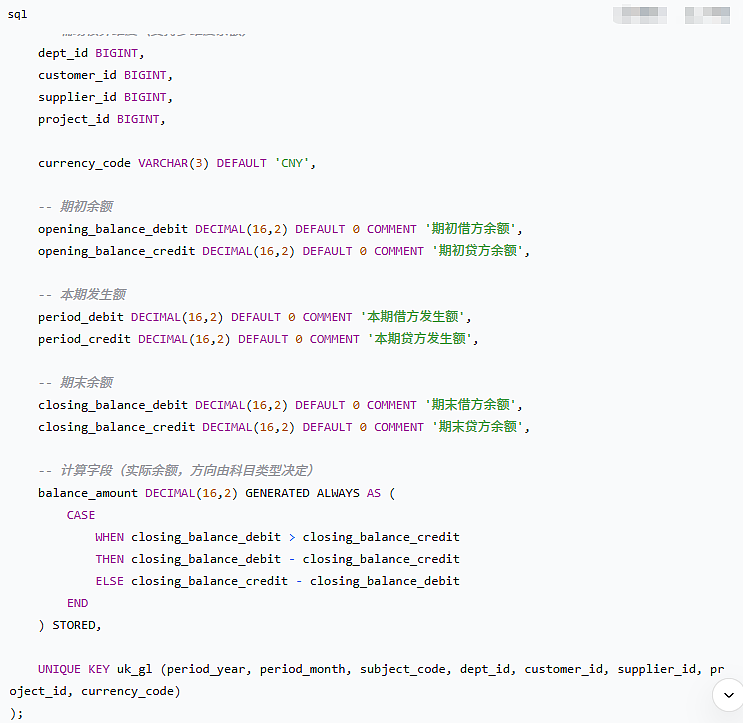Screen dimensions: 743x723
Task: Select the '期初借方余额' comment string
Action: [471, 229]
